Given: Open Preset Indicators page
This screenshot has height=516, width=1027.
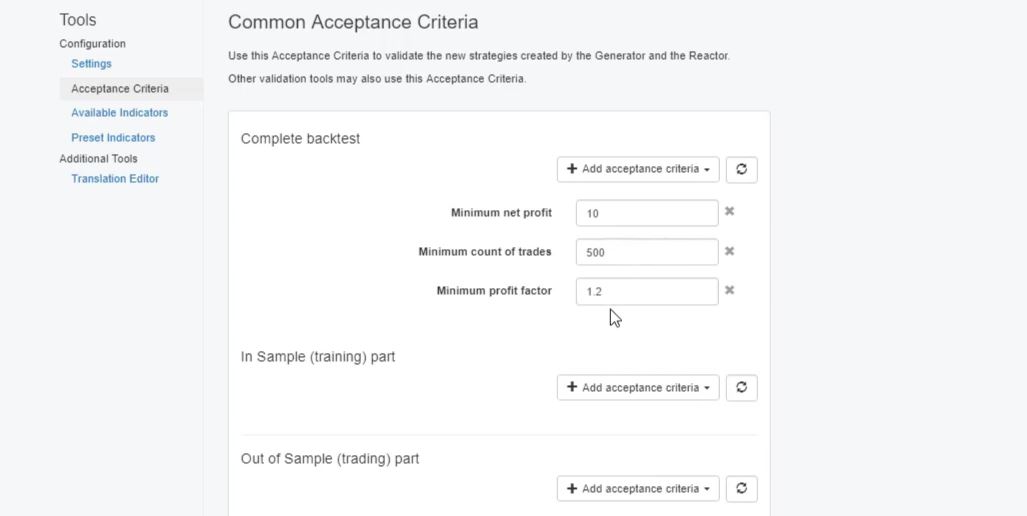Looking at the screenshot, I should (113, 138).
